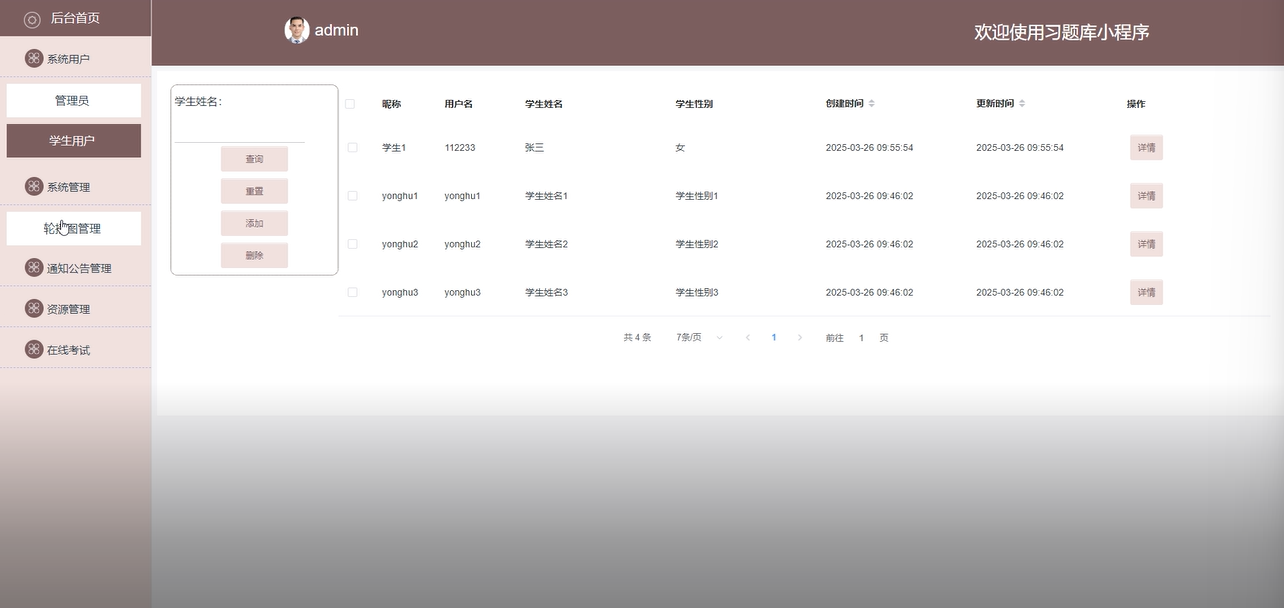Click gender cell 女
This screenshot has width=1284, height=608.
680,148
